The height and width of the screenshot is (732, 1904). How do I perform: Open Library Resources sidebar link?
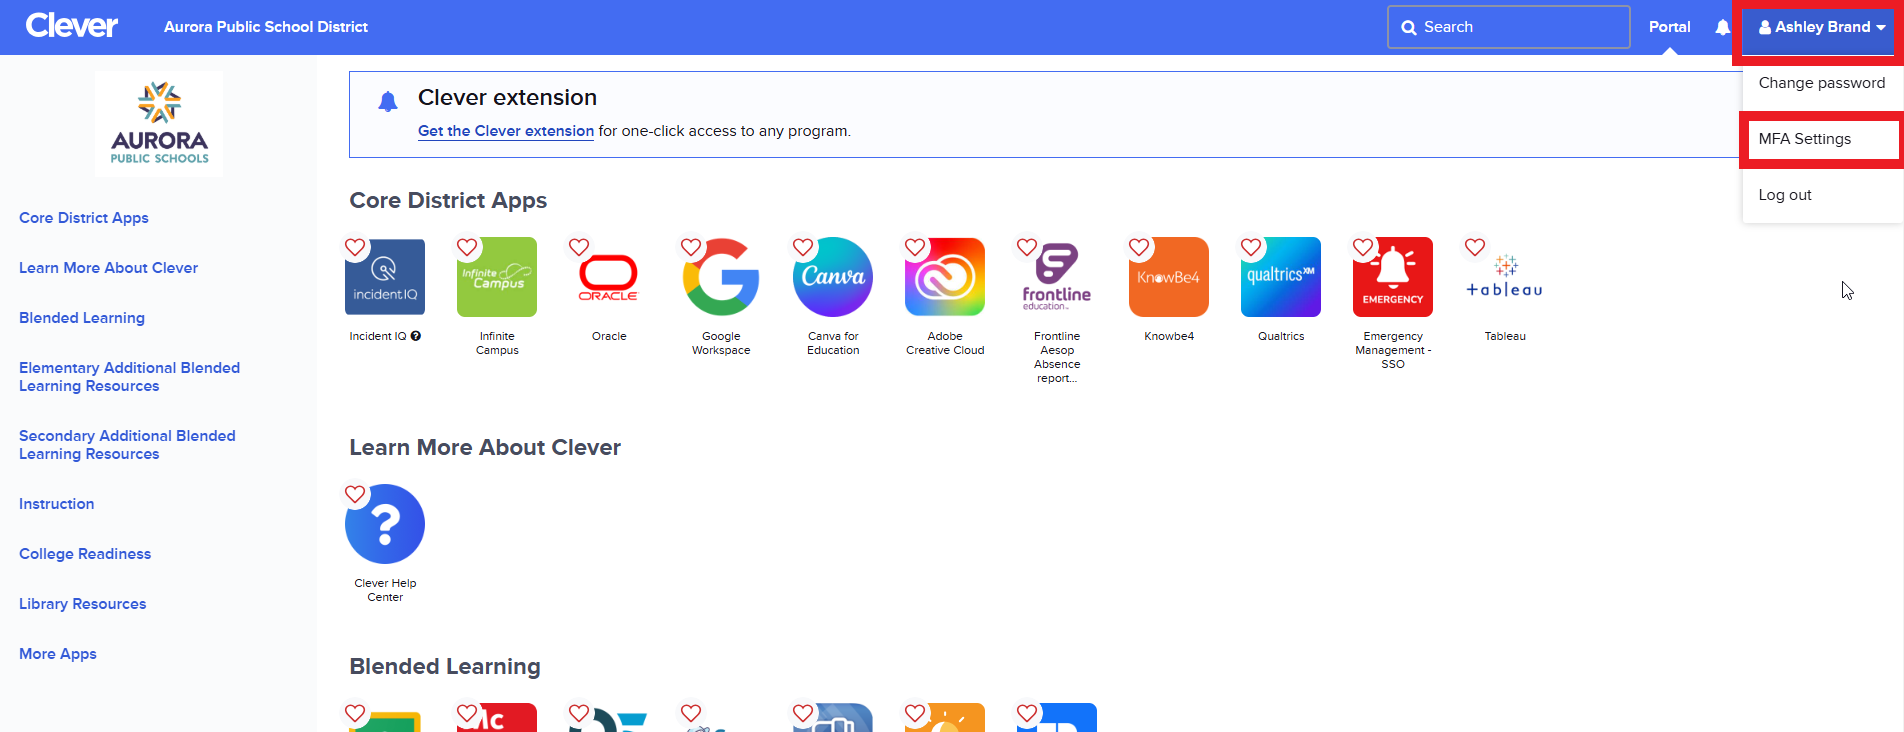[x=83, y=604]
